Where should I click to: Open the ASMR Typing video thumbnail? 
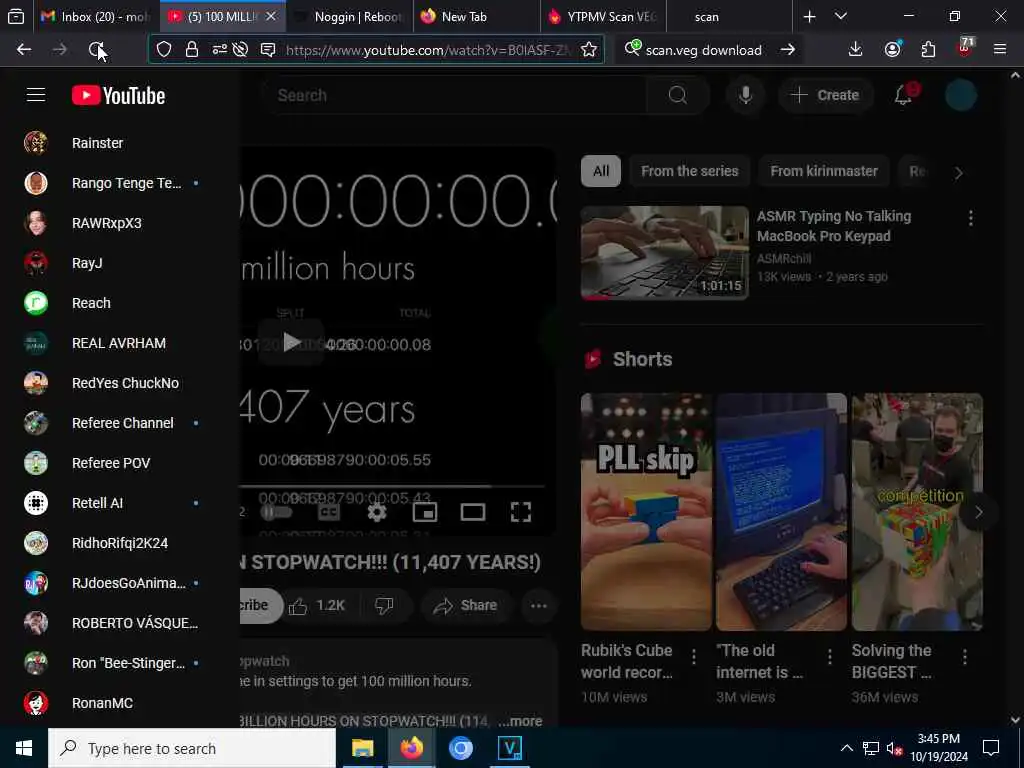click(x=665, y=253)
